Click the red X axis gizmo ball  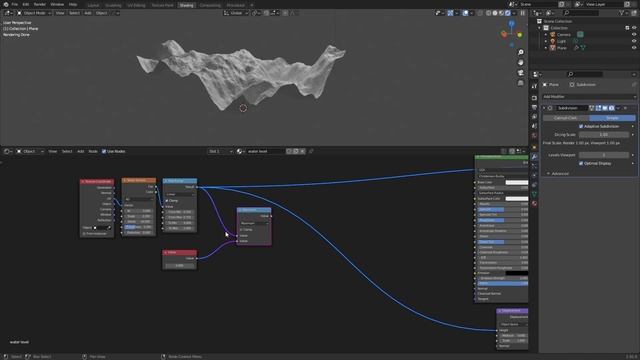[x=504, y=34]
